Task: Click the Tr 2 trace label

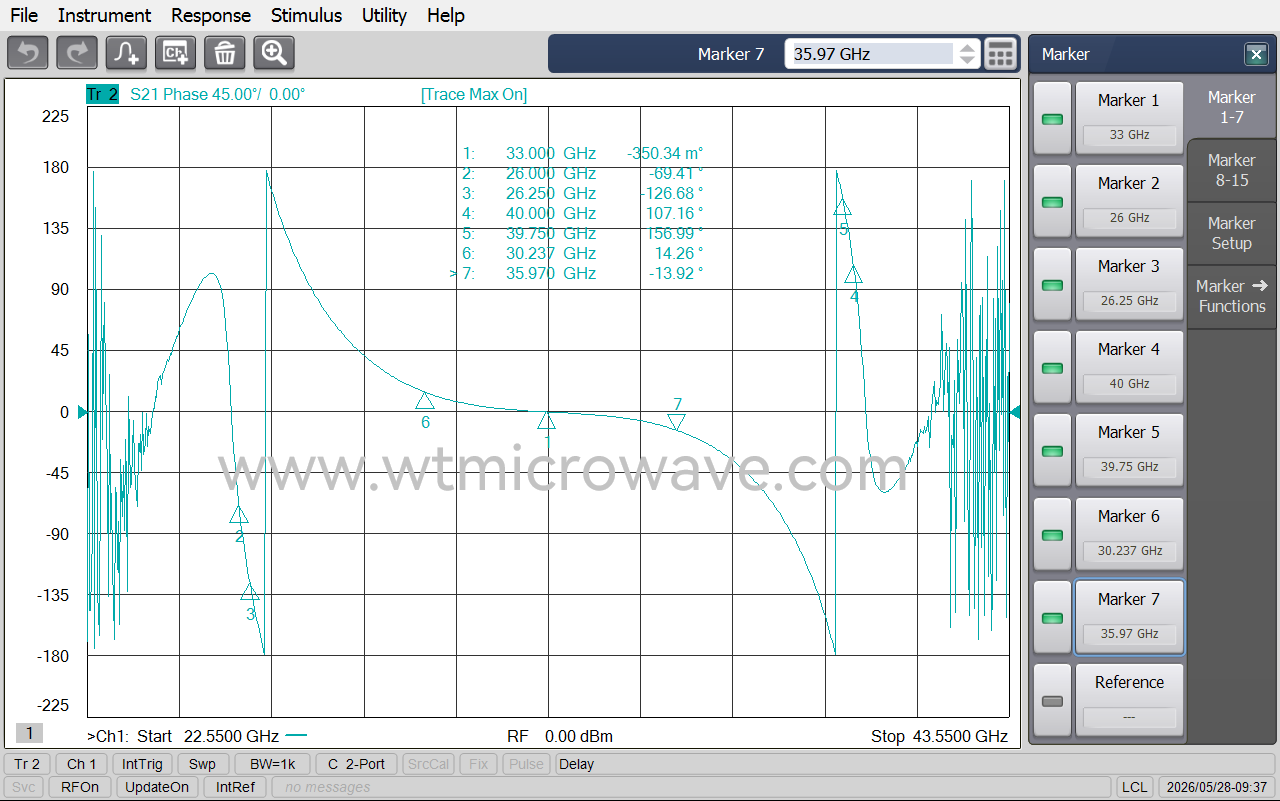Action: 102,94
